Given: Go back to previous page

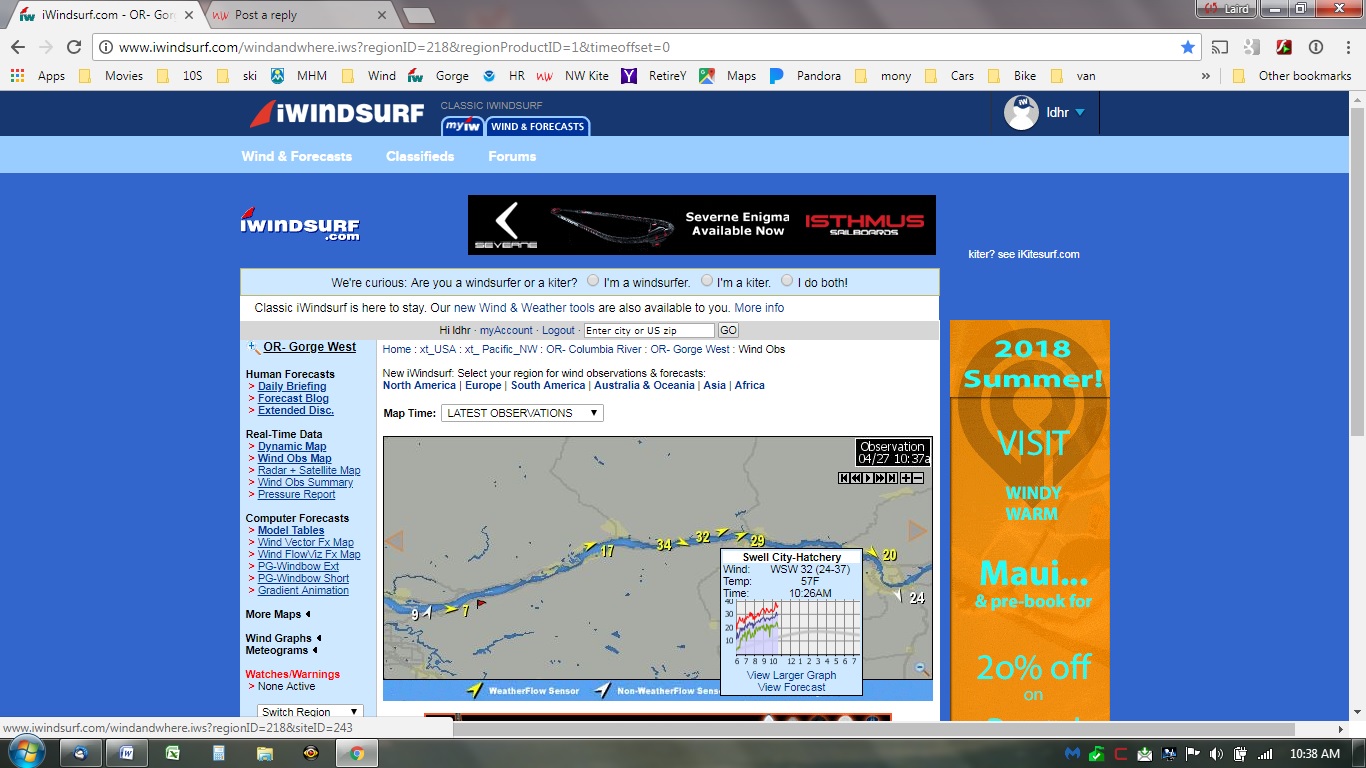Looking at the screenshot, I should [18, 47].
